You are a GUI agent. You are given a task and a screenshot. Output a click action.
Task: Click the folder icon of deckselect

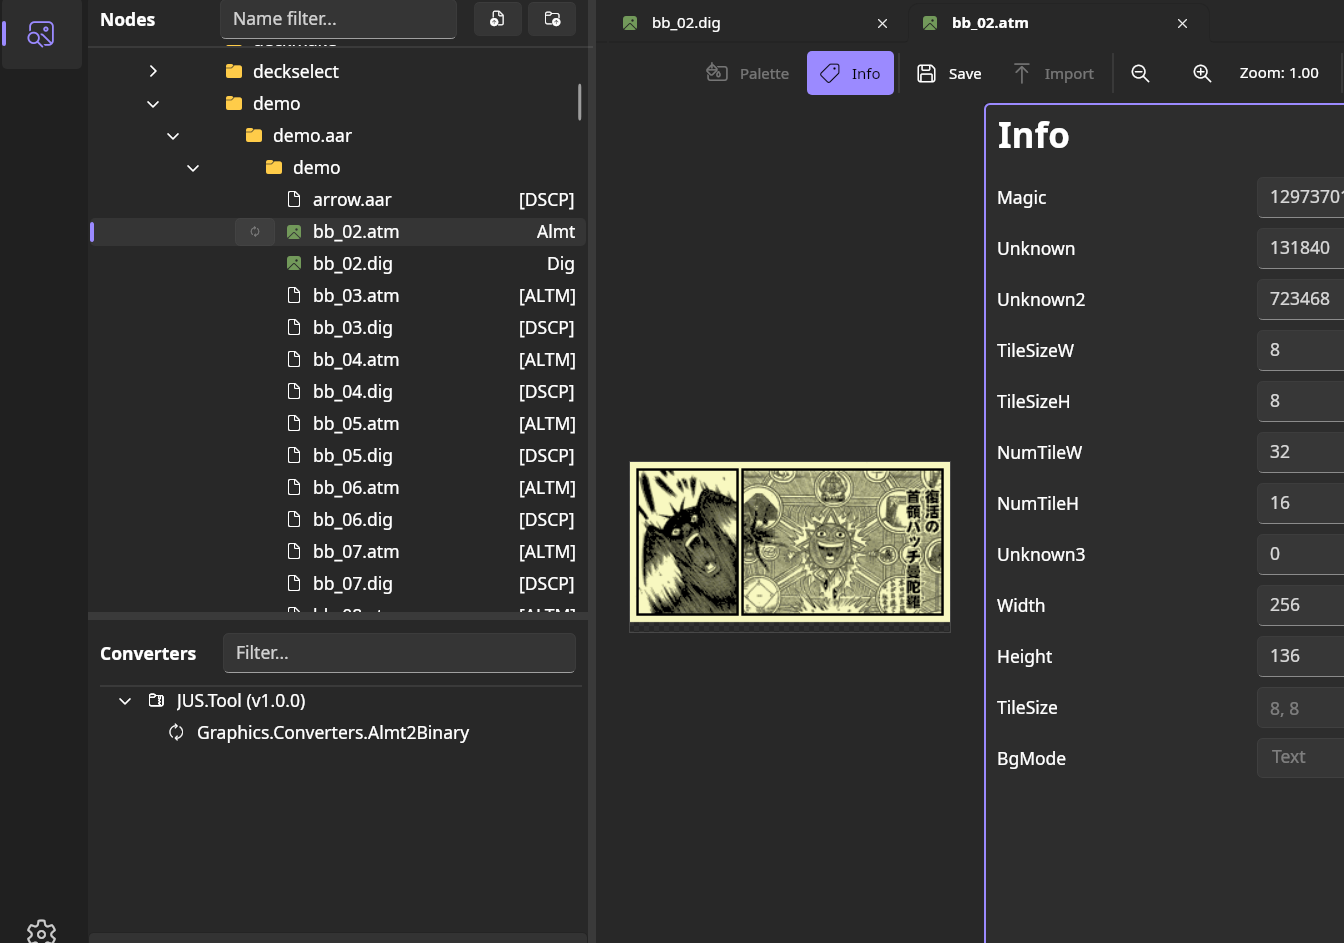[234, 72]
